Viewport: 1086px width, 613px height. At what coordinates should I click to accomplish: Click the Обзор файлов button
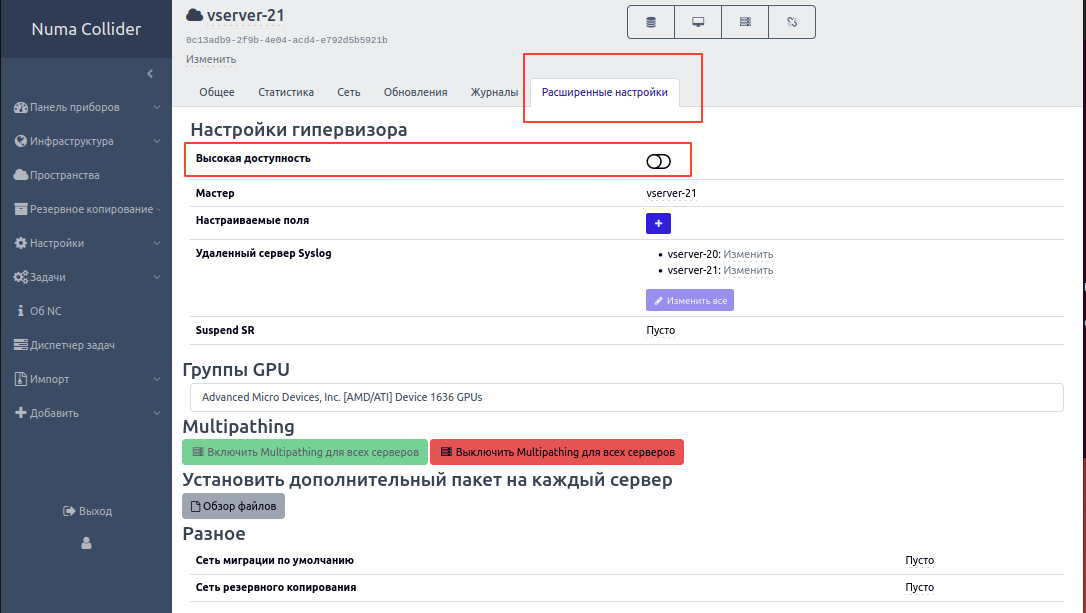coord(233,505)
